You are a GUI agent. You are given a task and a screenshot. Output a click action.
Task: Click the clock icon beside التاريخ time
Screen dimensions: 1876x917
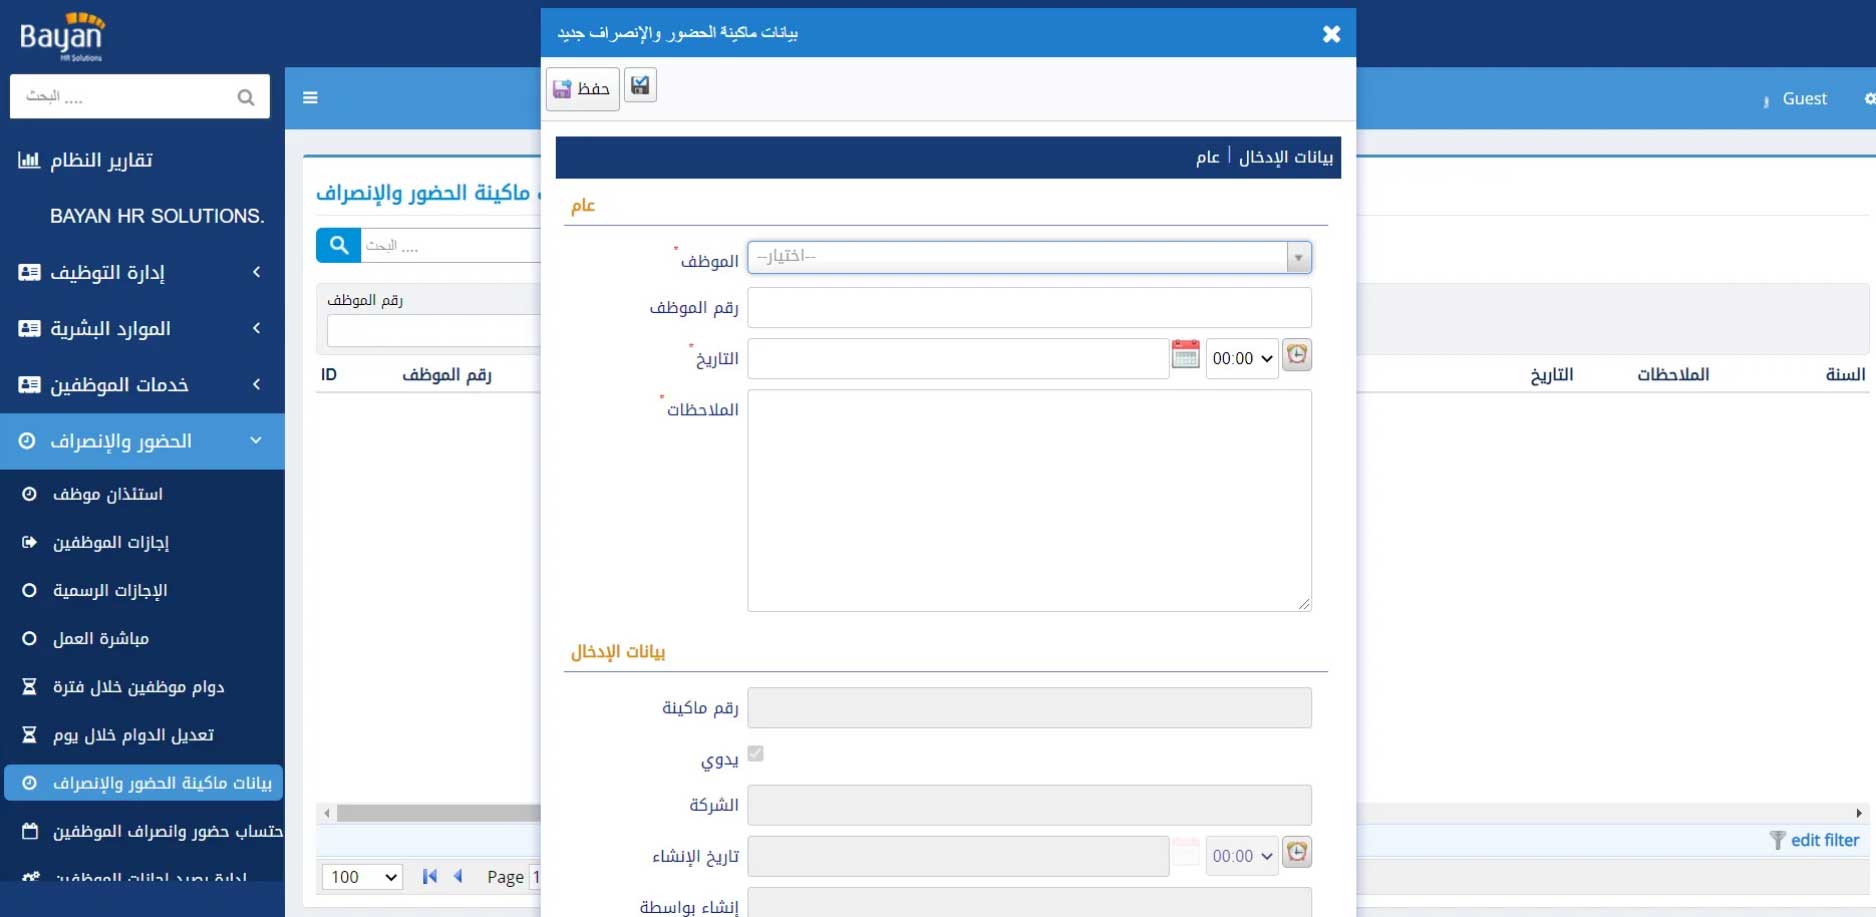pyautogui.click(x=1297, y=355)
